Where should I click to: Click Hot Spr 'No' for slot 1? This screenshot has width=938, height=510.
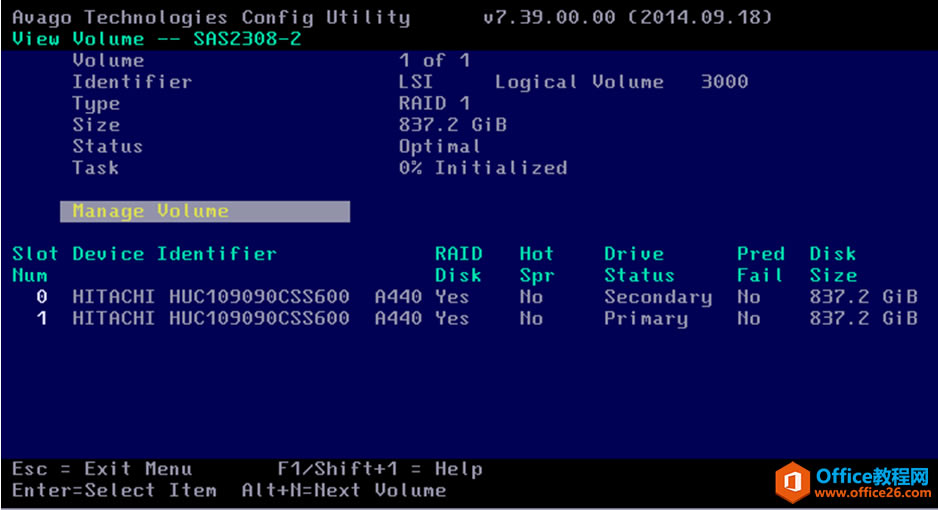(x=531, y=319)
